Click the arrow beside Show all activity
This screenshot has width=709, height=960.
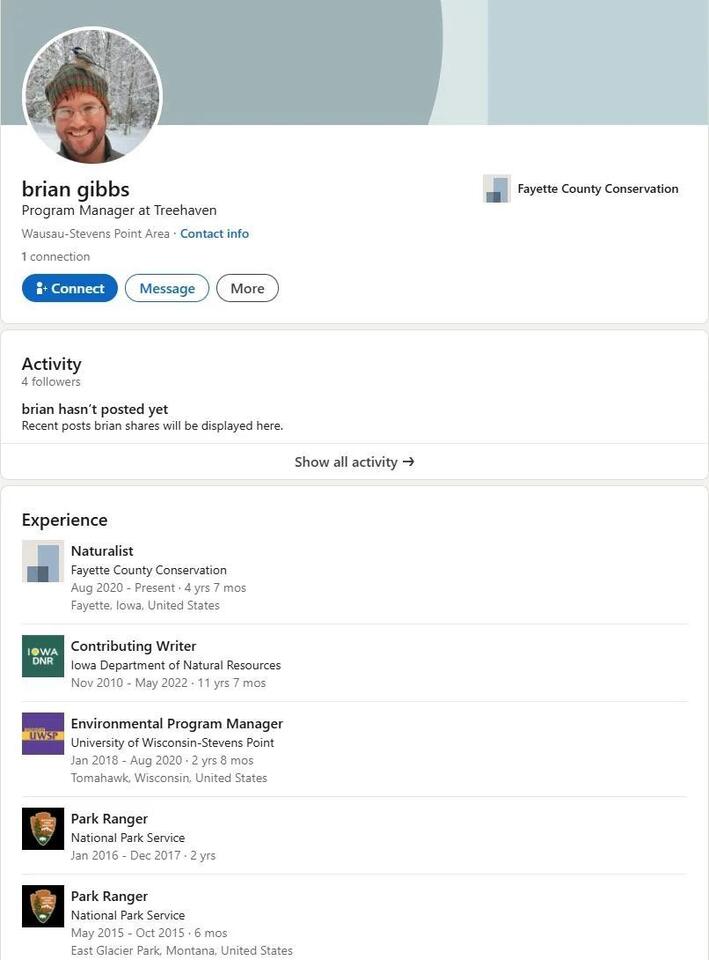pyautogui.click(x=409, y=462)
